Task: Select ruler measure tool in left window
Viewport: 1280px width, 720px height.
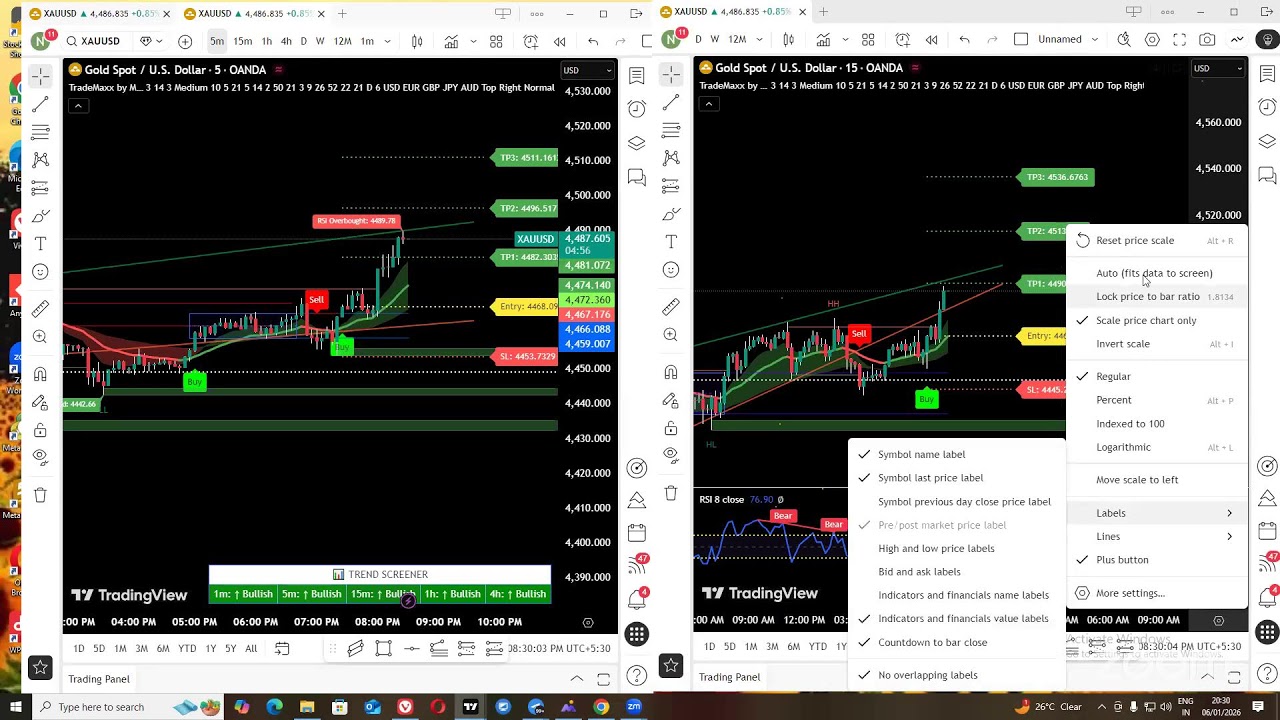Action: coord(40,309)
